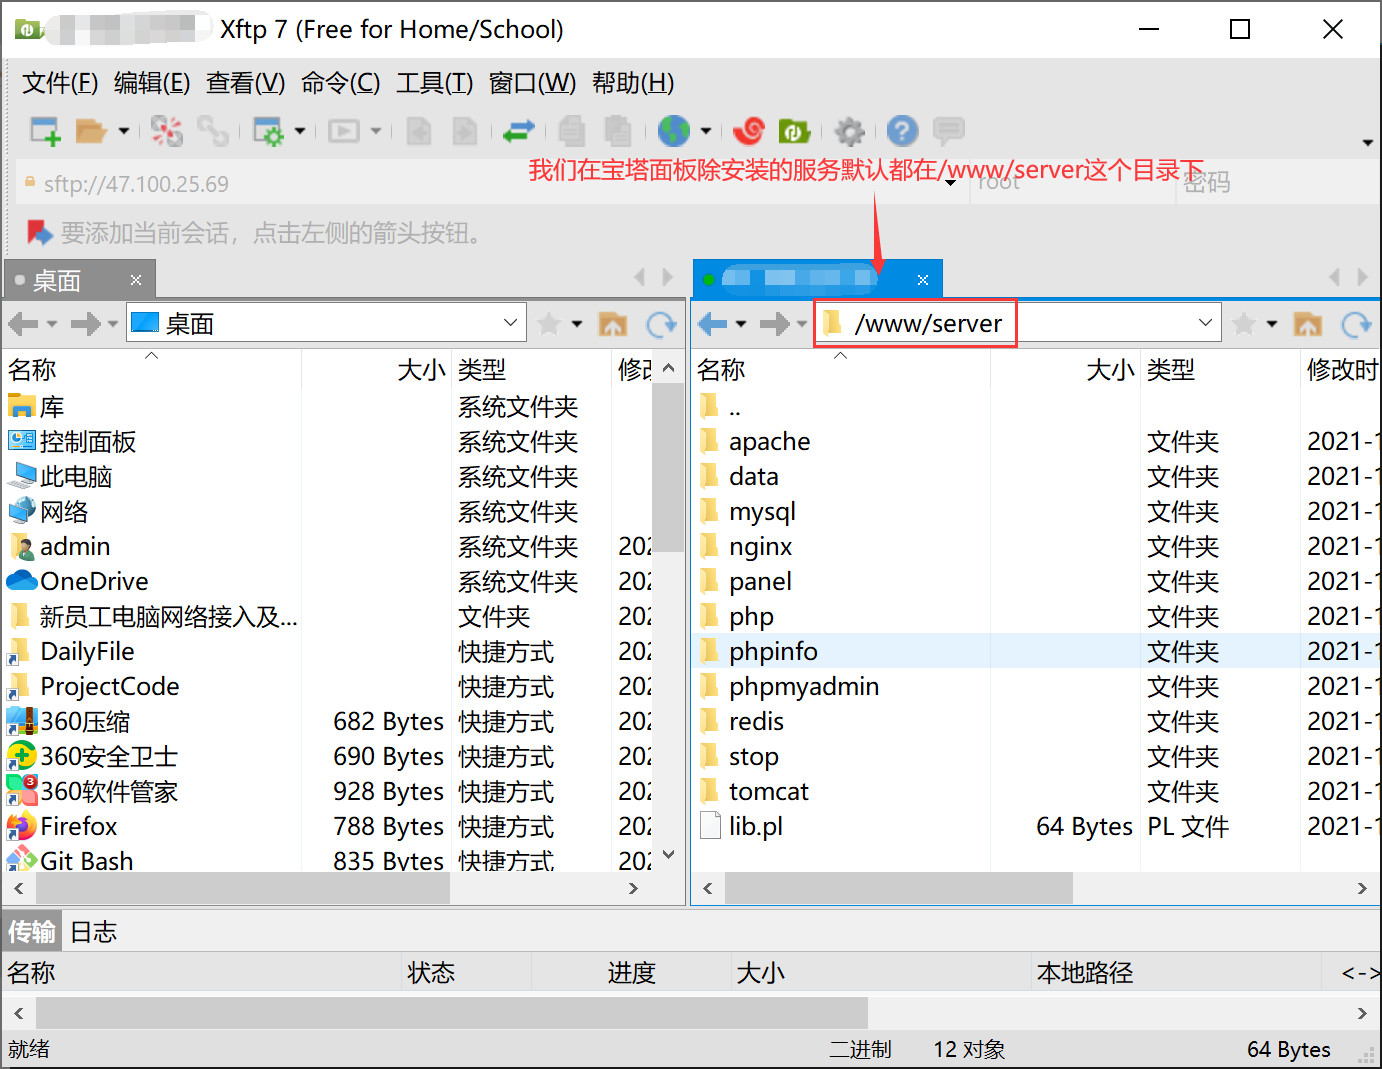Click remote pane home folder icon

click(x=1307, y=323)
